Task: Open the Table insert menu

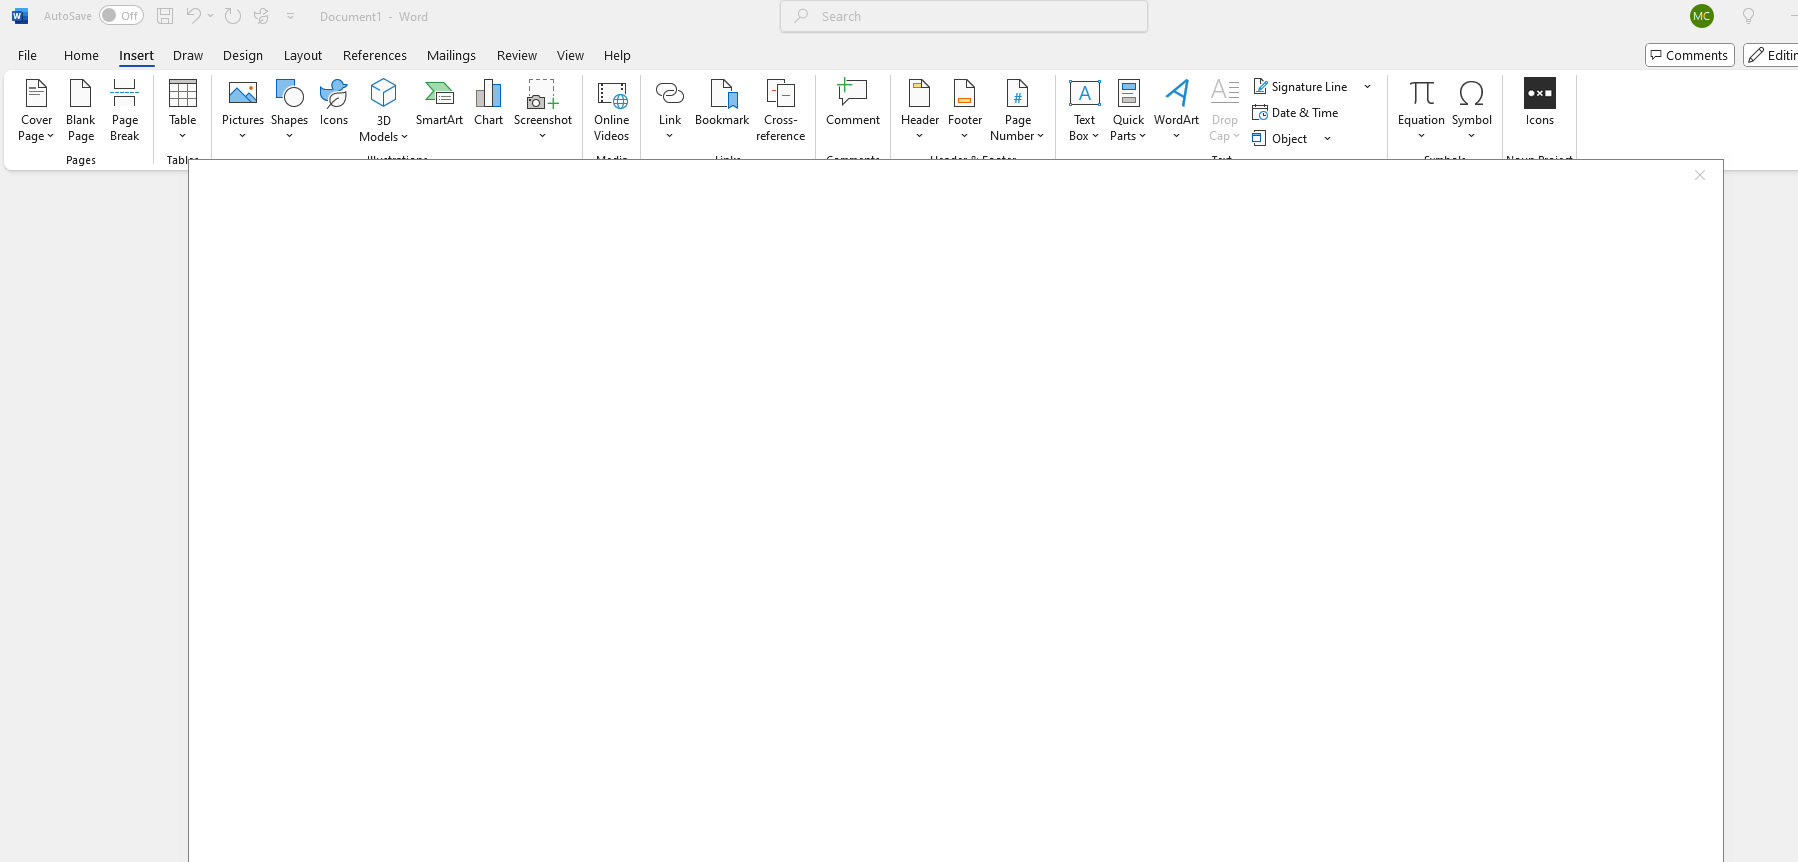Action: coord(183,110)
